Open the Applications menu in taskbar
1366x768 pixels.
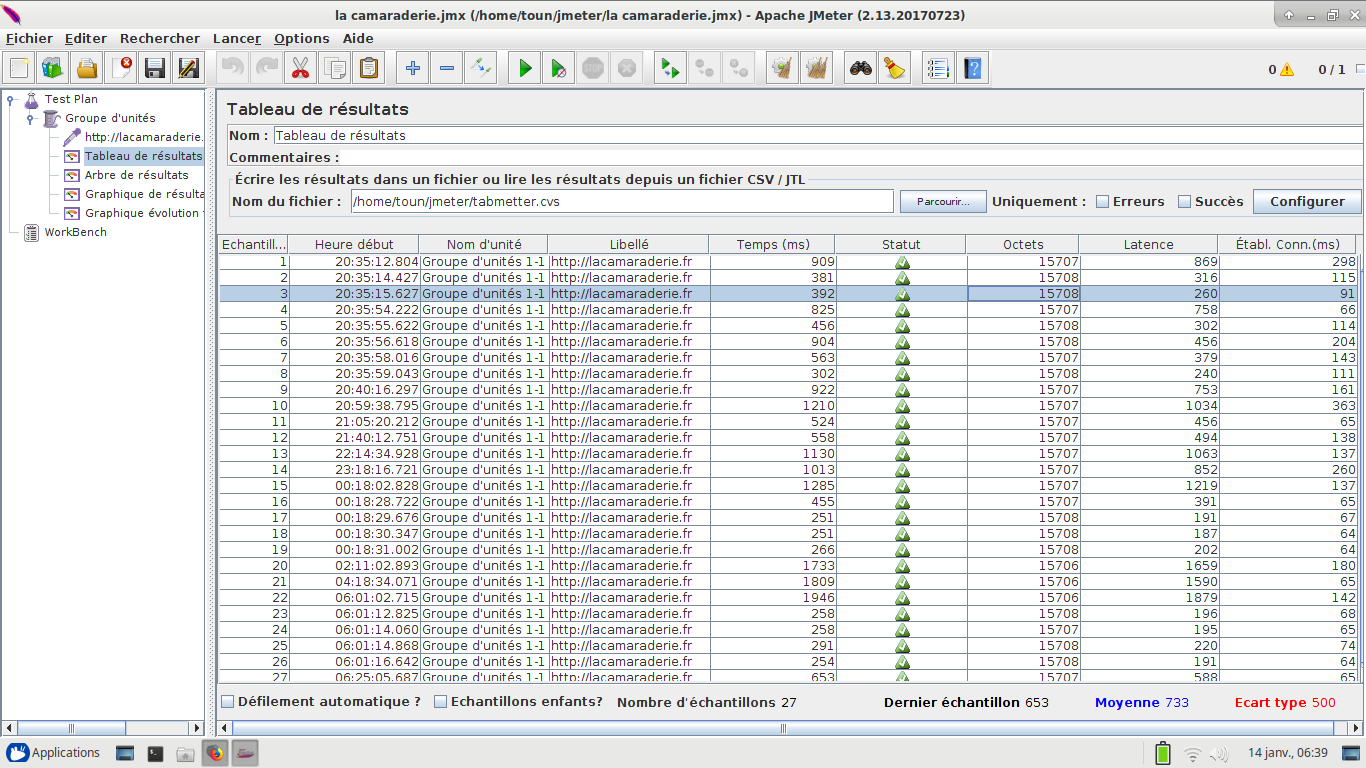tap(54, 753)
